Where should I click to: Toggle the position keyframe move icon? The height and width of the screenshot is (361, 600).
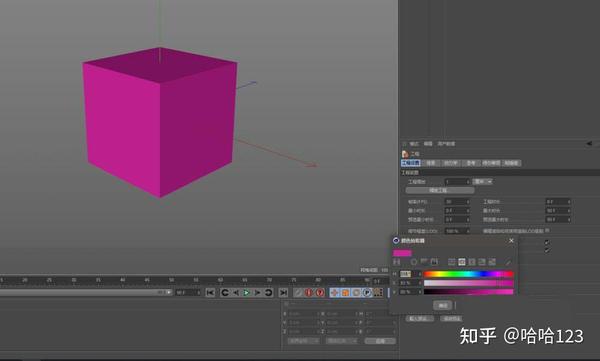334,292
